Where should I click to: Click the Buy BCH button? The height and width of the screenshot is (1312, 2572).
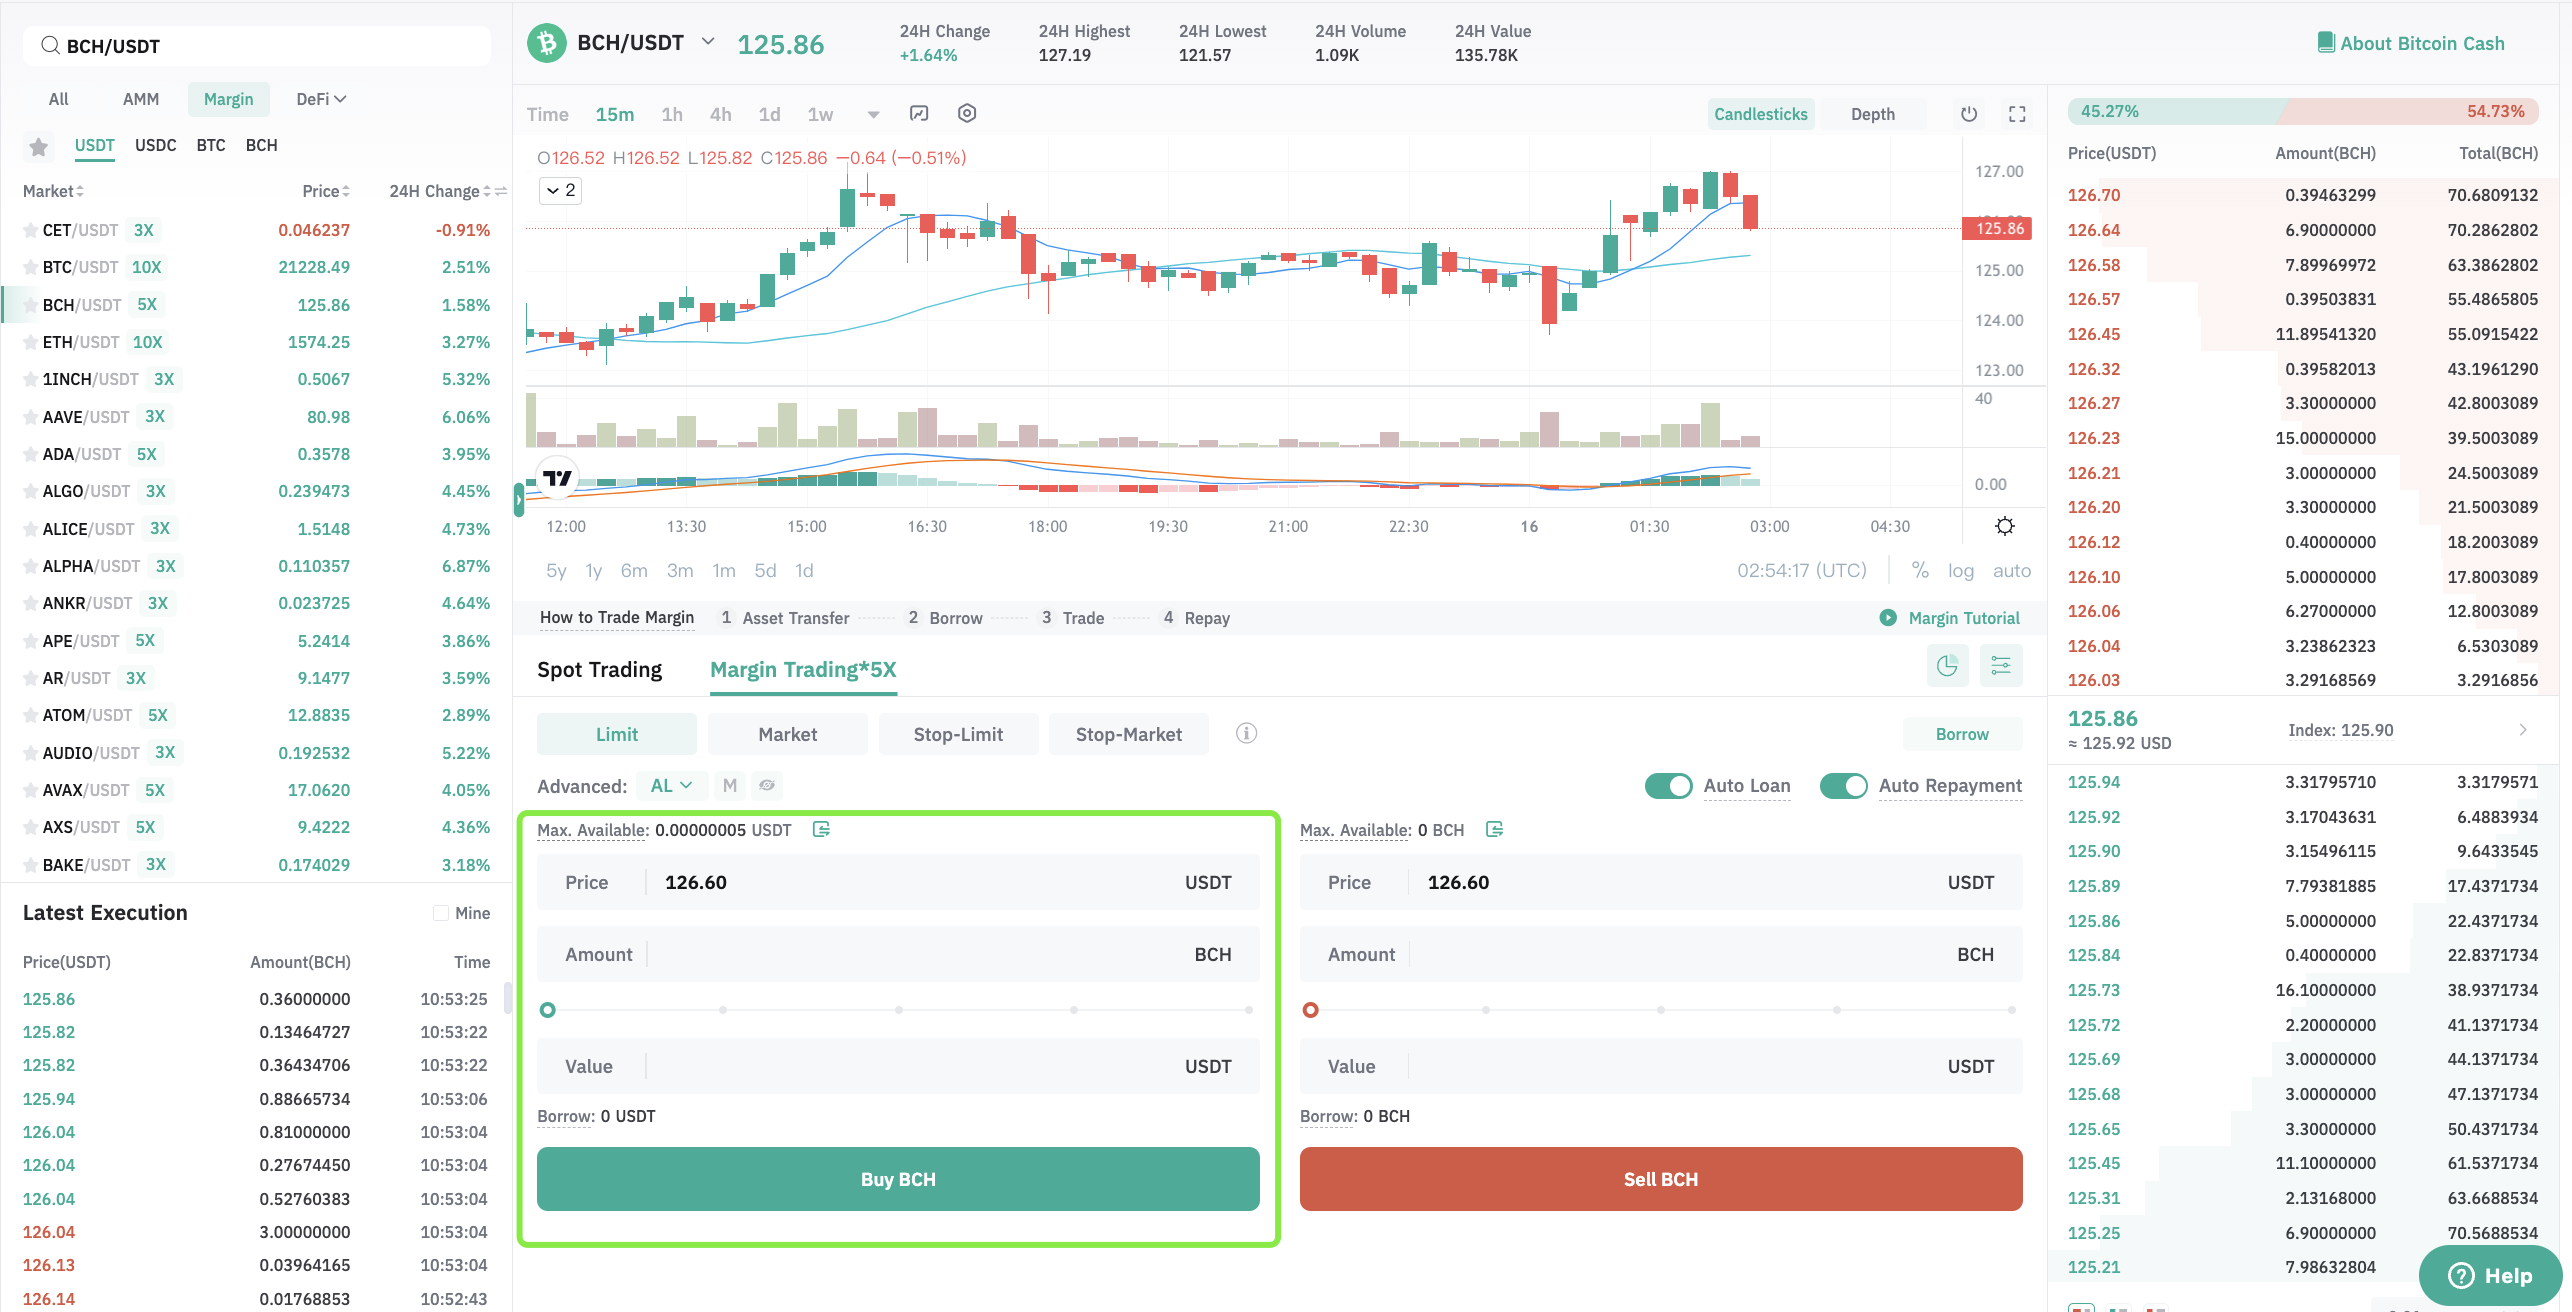(898, 1179)
